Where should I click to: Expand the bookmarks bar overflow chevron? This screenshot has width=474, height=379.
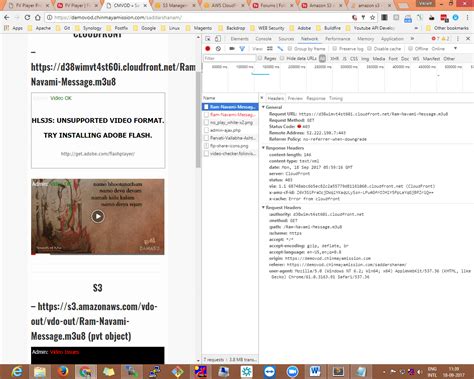point(416,28)
